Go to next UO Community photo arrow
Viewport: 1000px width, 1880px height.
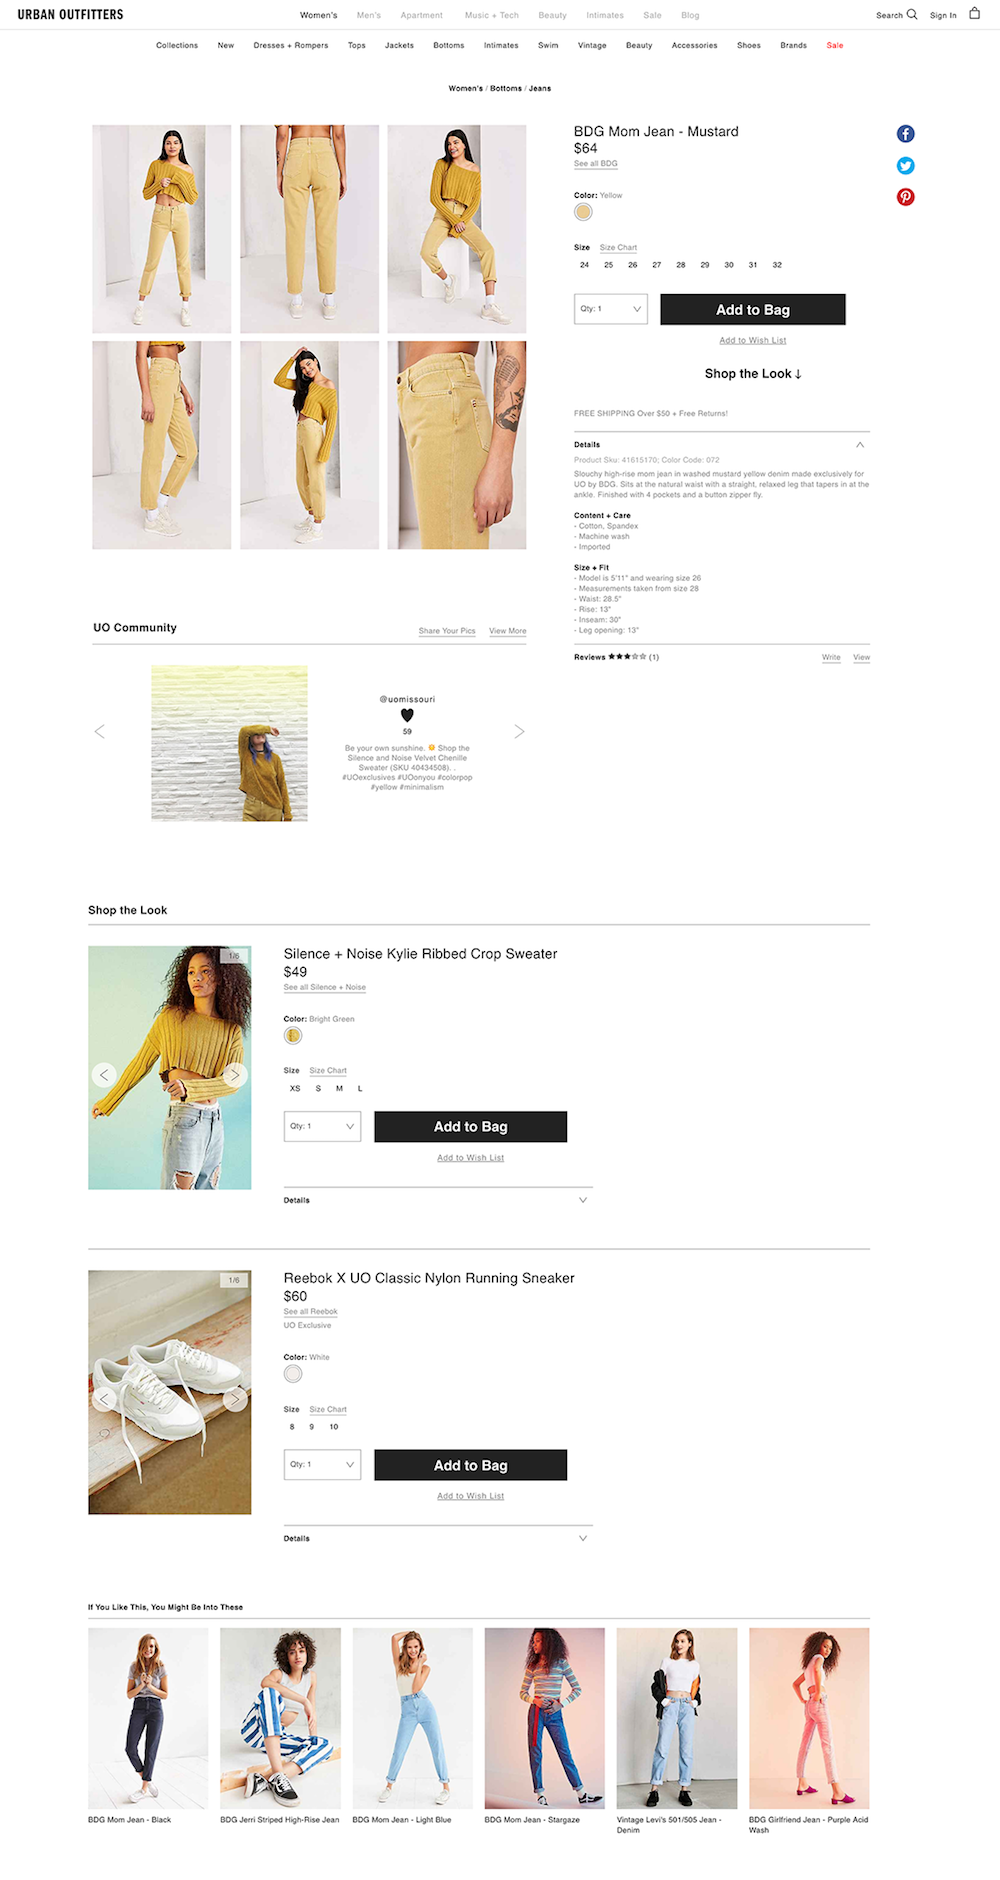519,731
